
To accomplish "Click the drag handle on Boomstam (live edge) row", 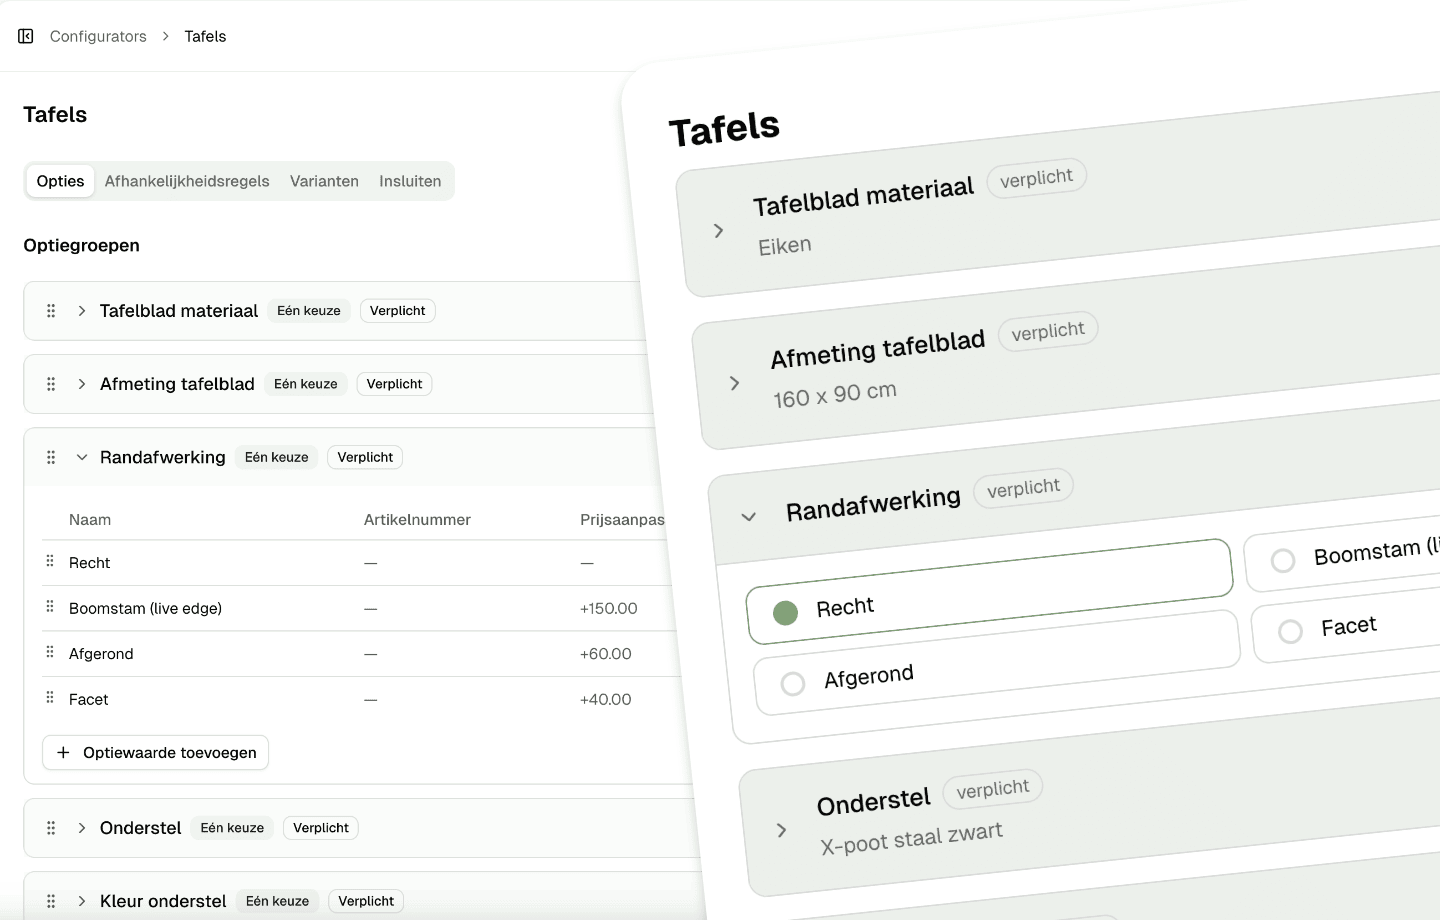I will (48, 607).
